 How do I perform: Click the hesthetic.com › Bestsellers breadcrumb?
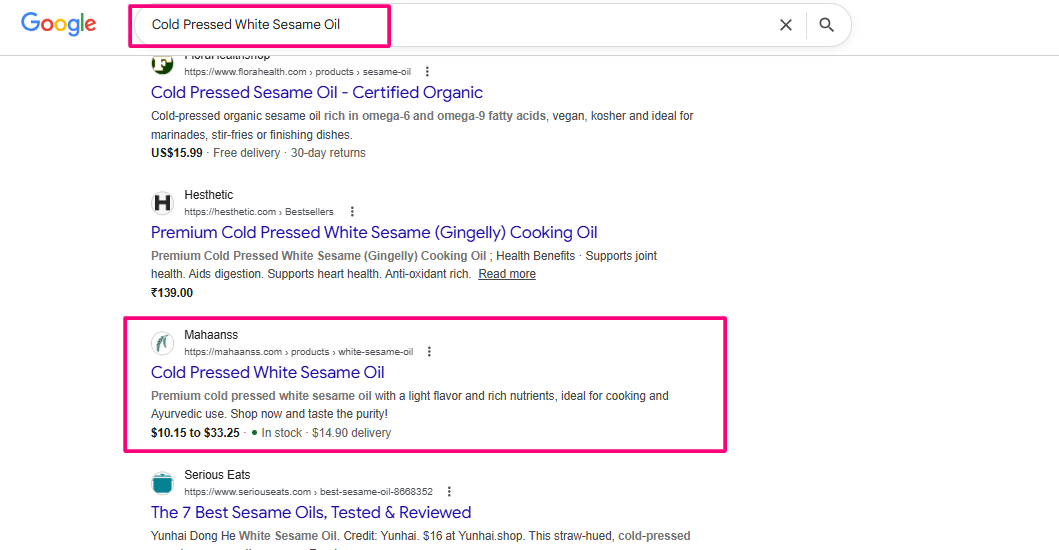click(x=259, y=211)
